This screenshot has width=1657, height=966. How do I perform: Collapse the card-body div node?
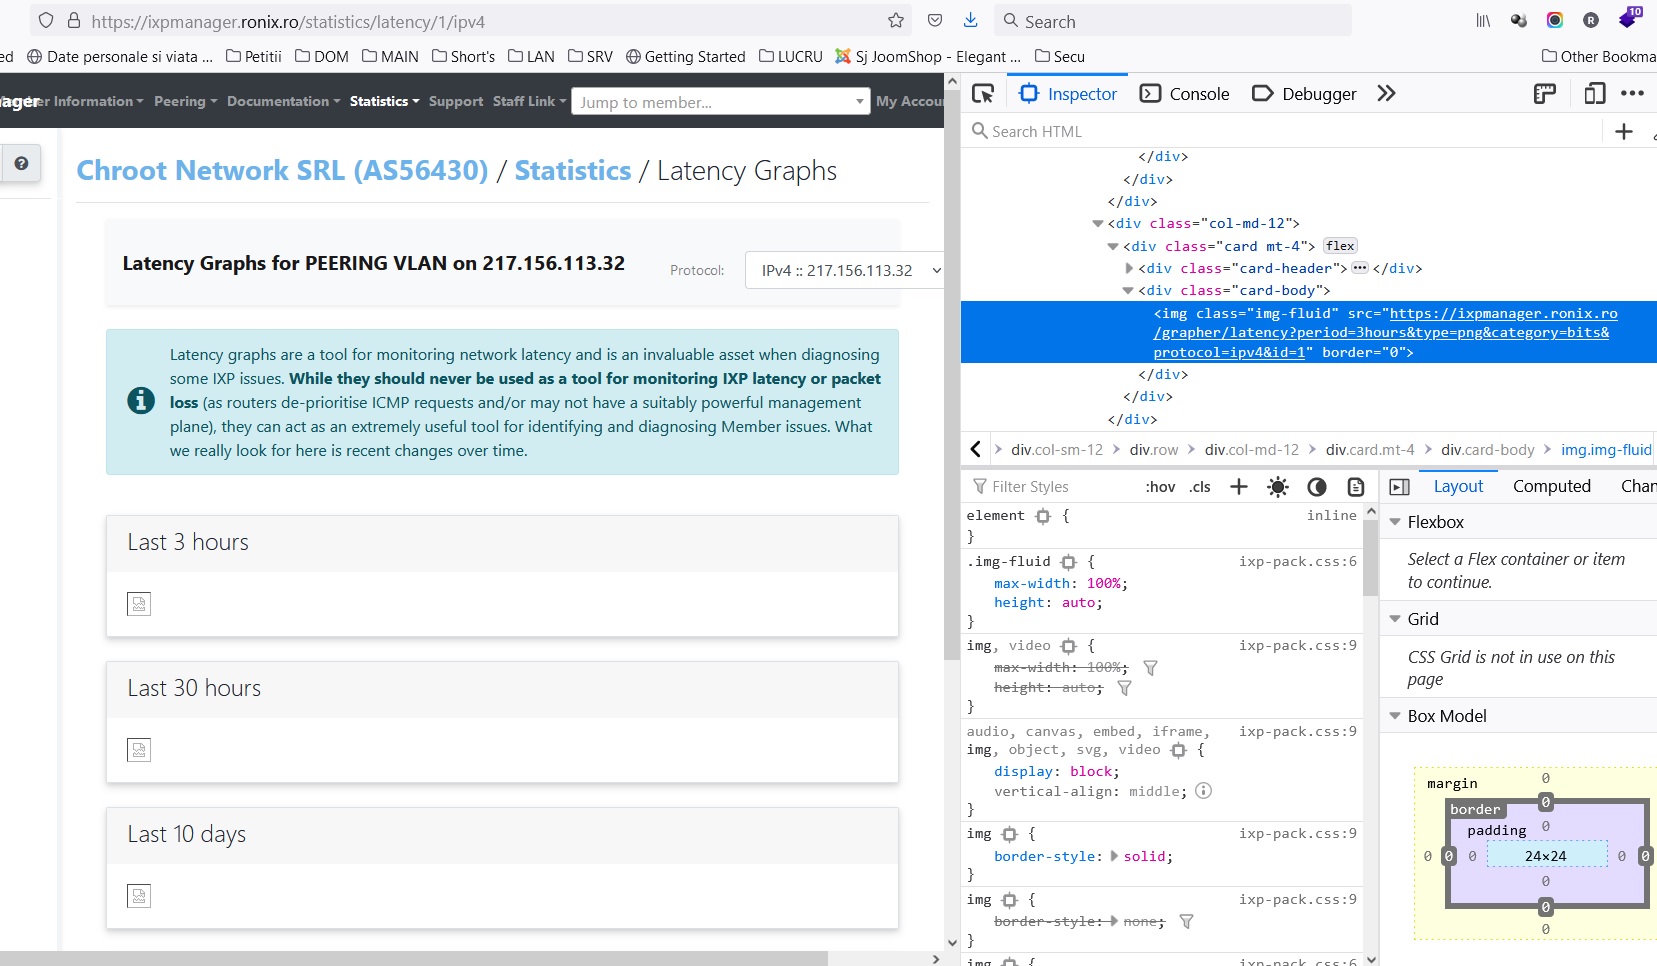pos(1129,291)
